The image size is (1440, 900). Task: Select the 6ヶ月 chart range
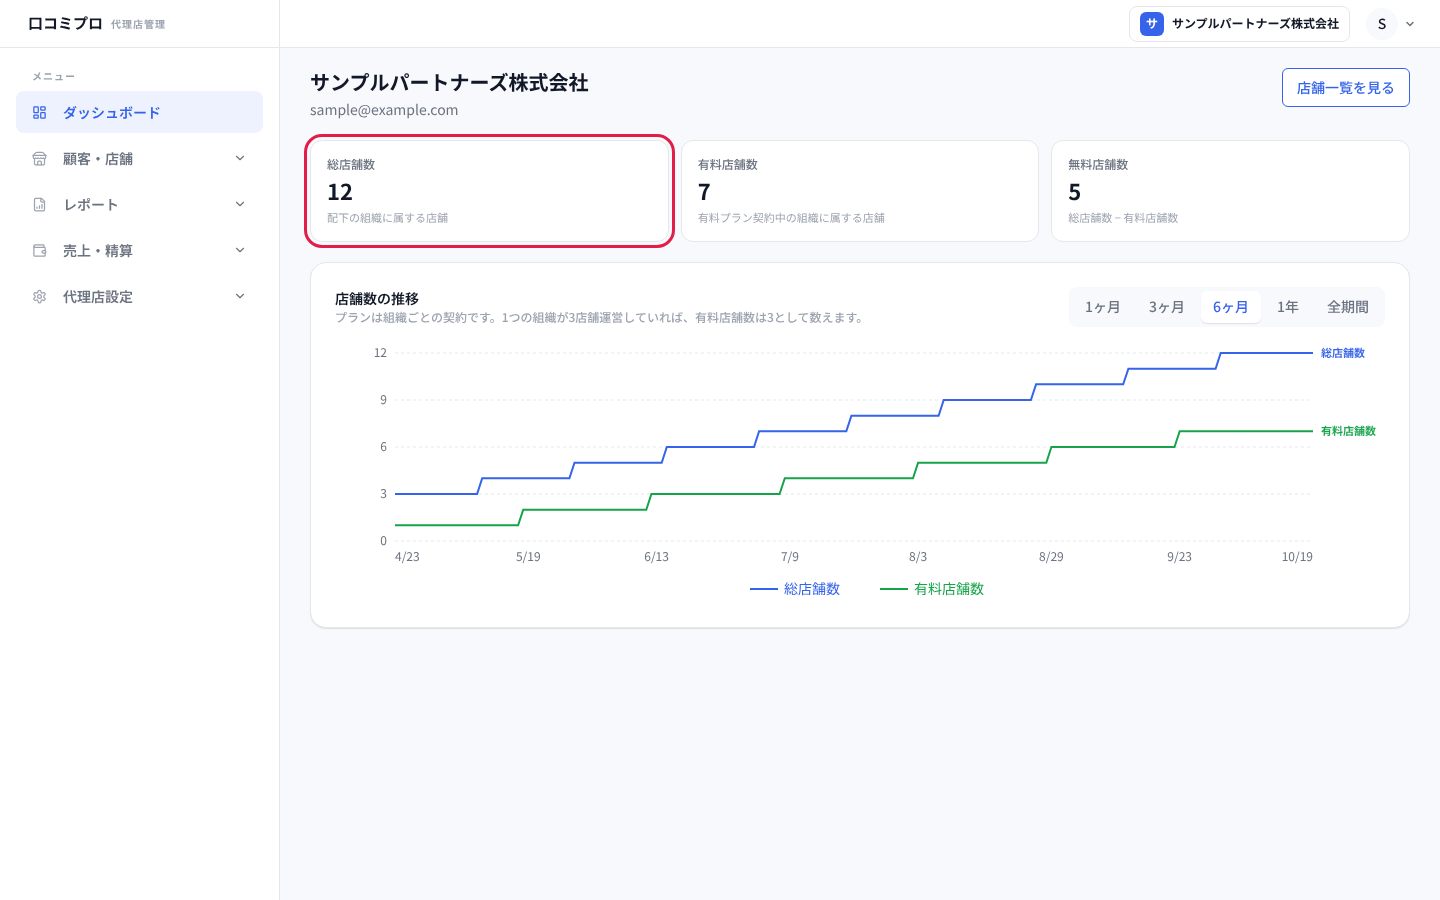1231,307
